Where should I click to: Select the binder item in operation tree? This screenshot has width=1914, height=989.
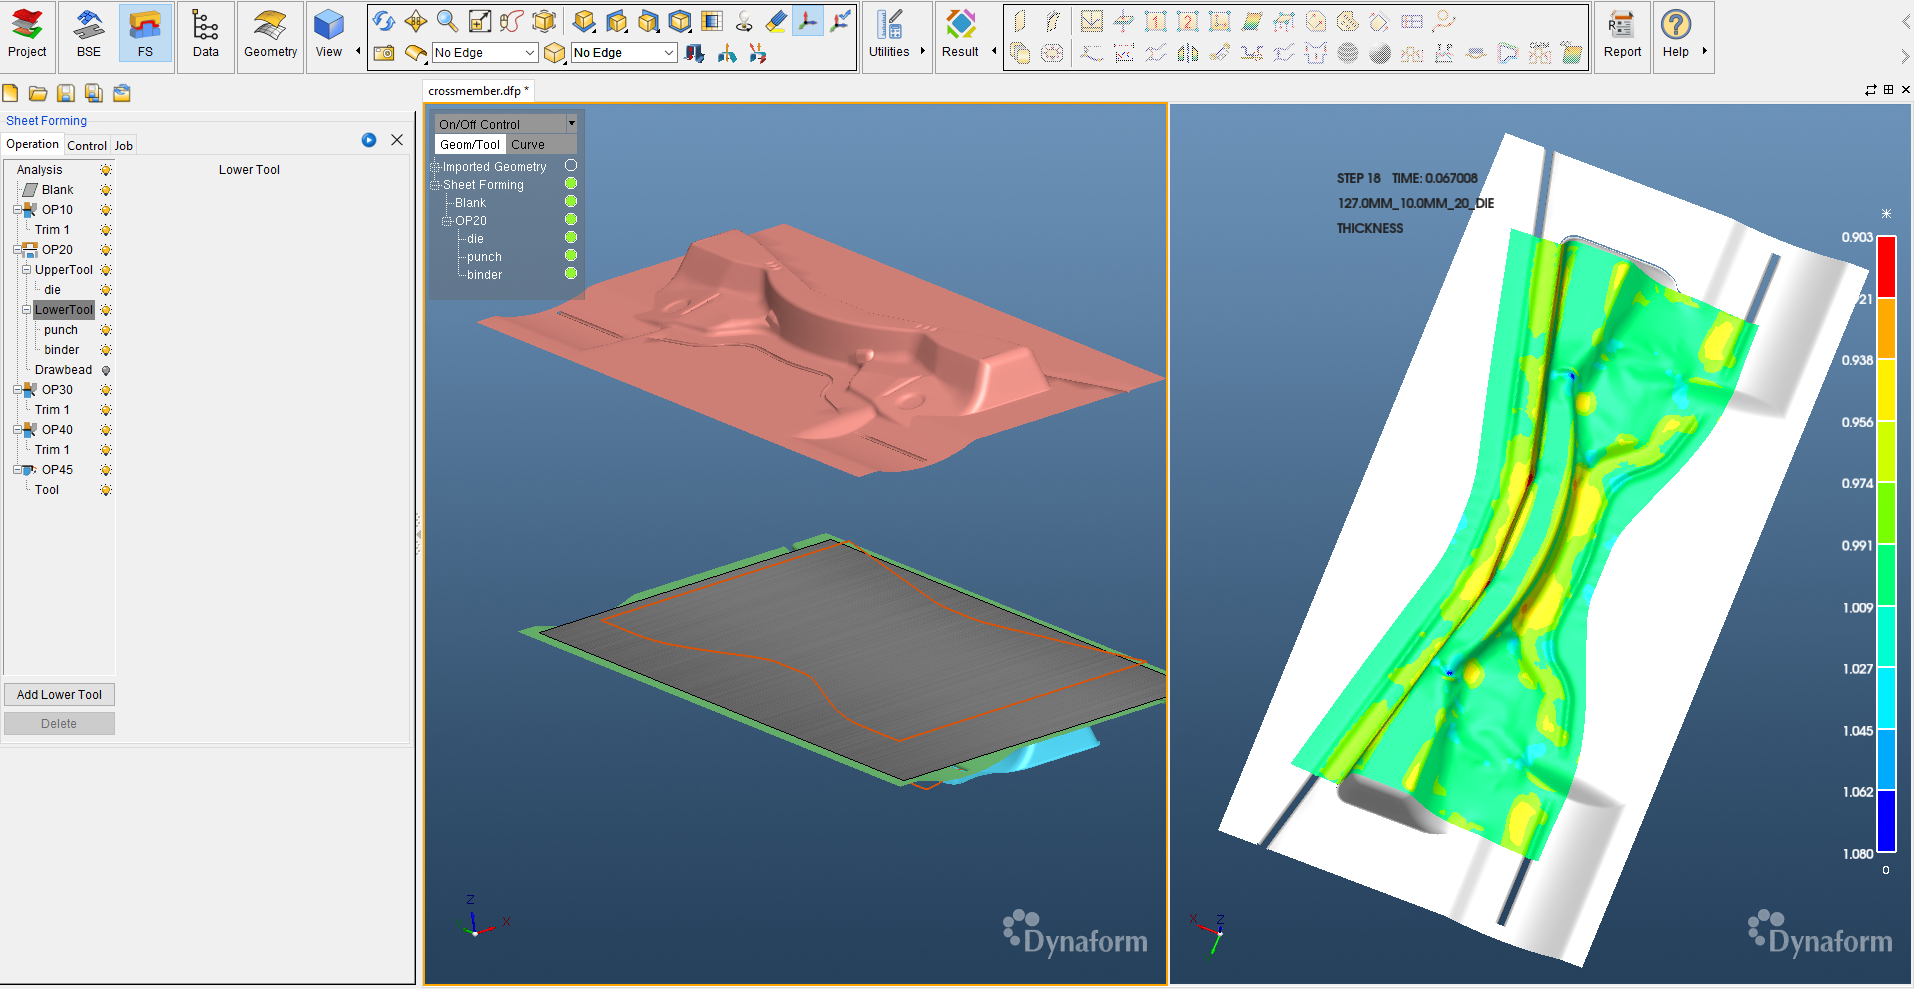point(62,350)
